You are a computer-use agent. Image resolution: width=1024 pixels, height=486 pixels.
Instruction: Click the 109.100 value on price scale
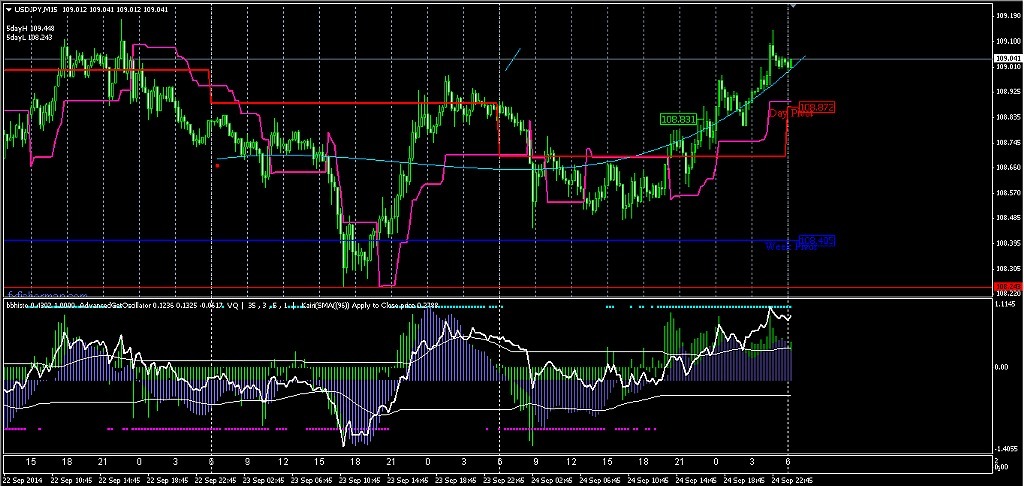coord(1008,41)
